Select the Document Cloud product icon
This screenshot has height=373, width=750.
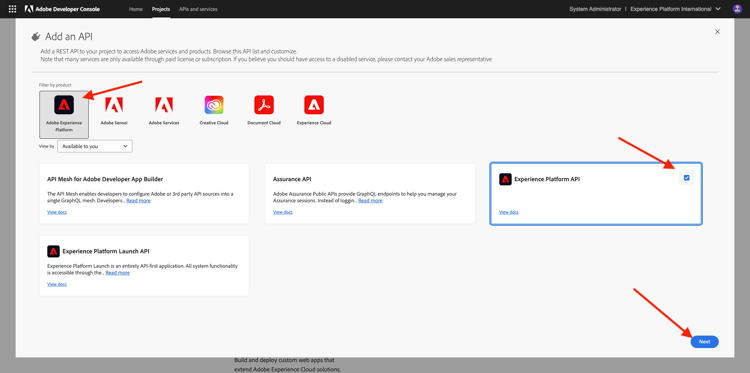(264, 105)
